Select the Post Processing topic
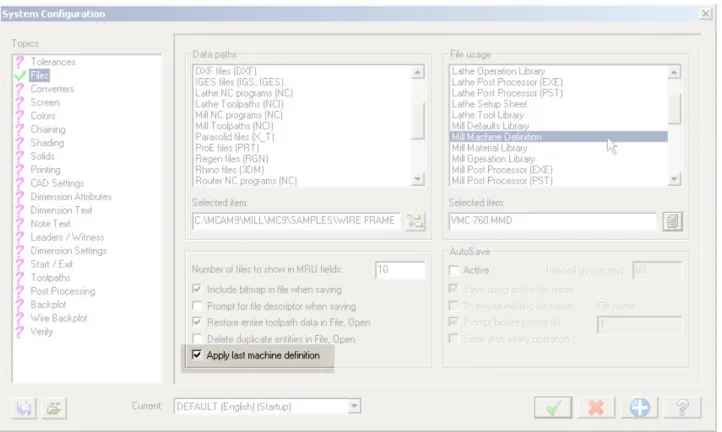The height and width of the screenshot is (432, 722). (x=63, y=291)
